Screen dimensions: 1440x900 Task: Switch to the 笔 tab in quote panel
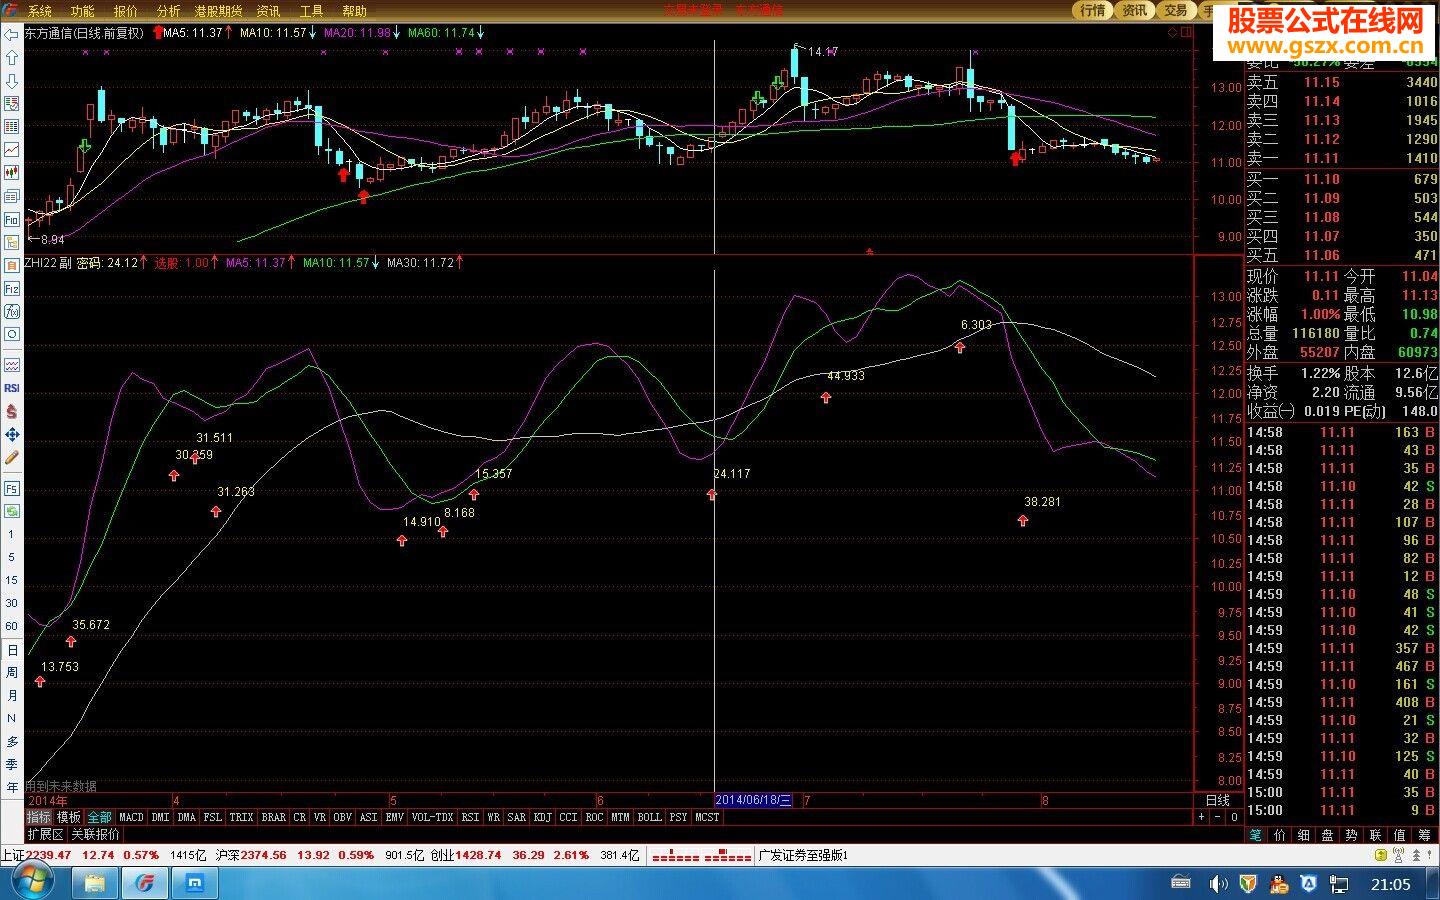coord(1256,834)
